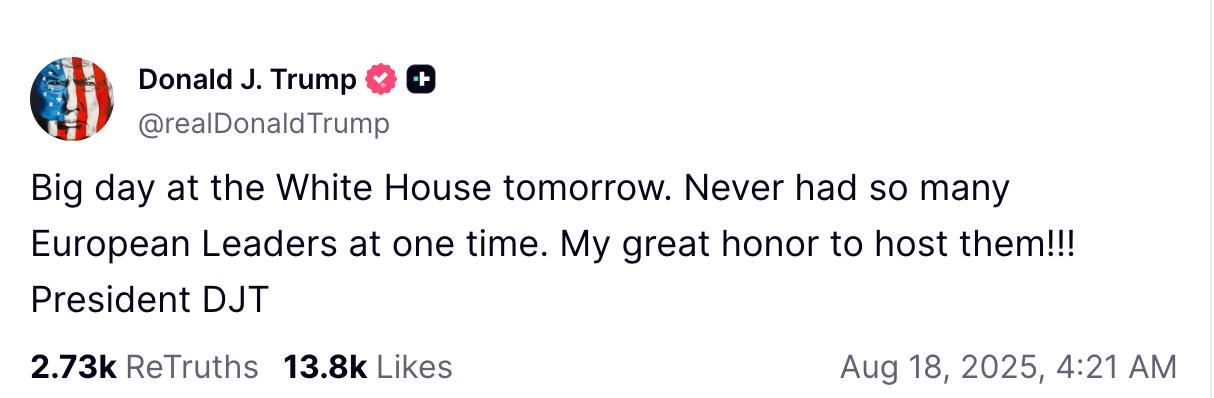Click the flag-painted face in the avatar
Screen dimensions: 1214x398
[72, 99]
